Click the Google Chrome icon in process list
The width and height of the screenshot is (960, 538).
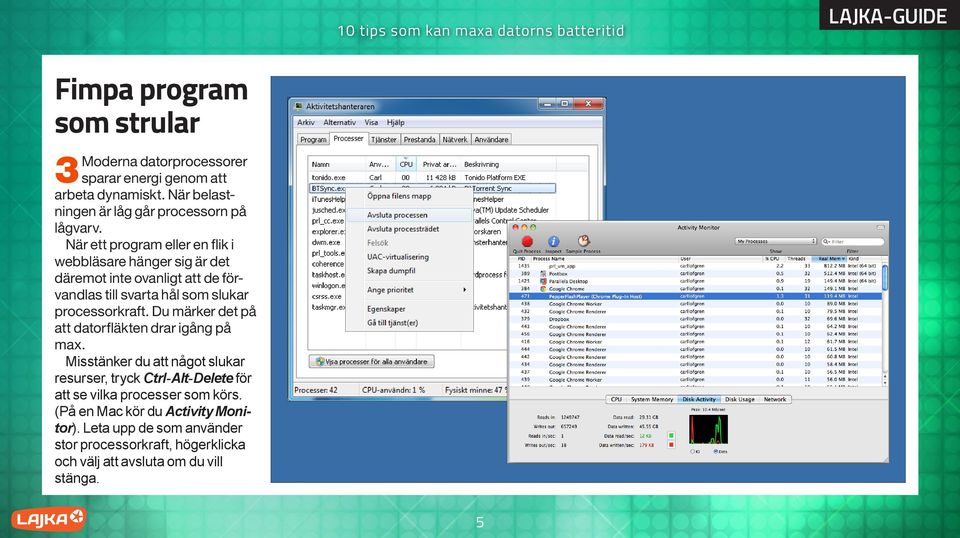tap(543, 288)
